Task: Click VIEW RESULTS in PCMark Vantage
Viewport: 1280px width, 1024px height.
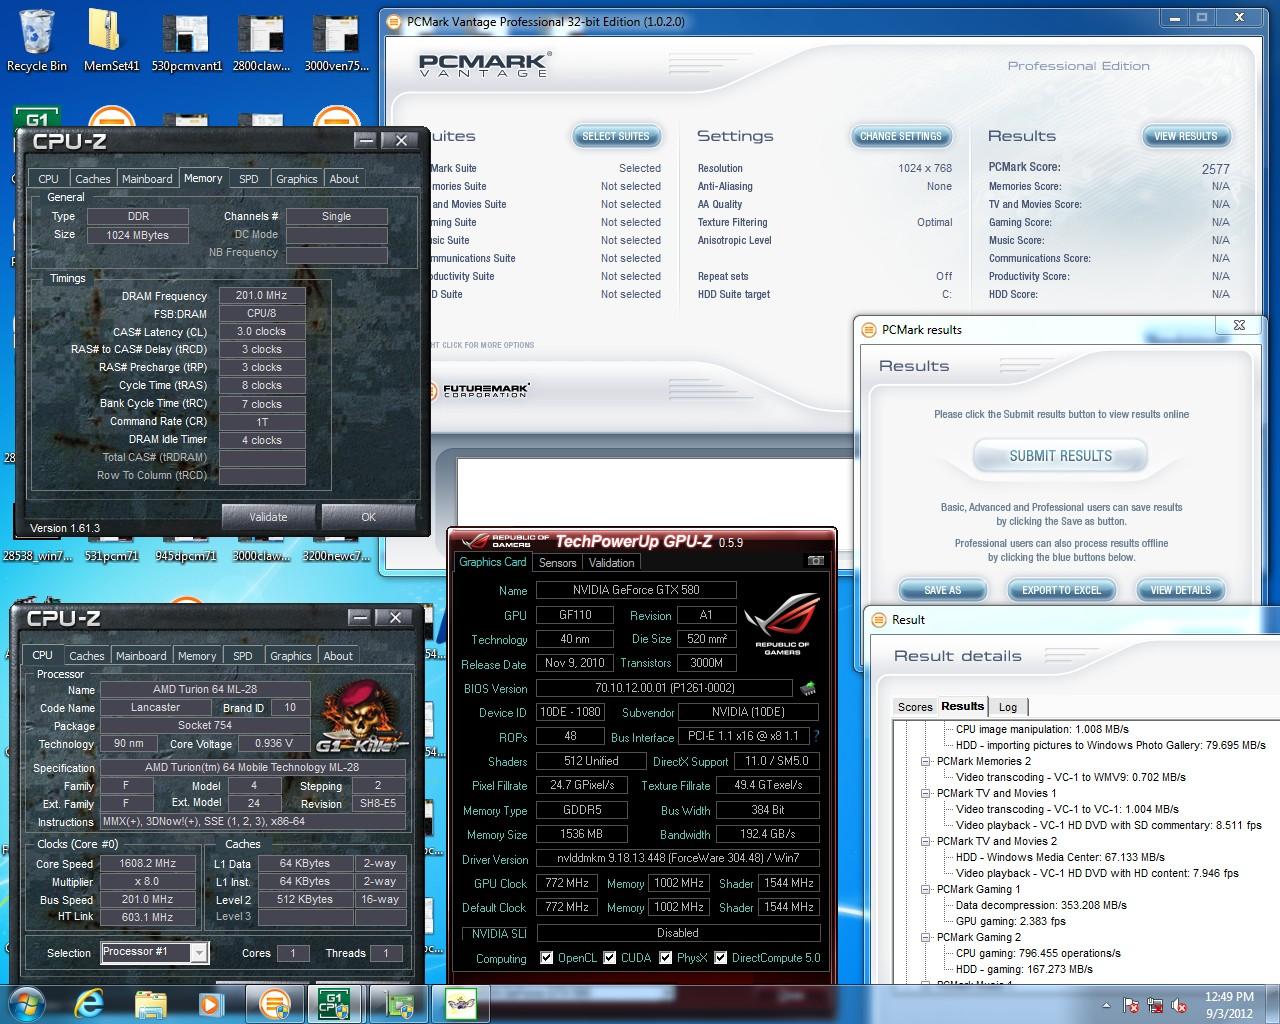Action: coord(1186,136)
